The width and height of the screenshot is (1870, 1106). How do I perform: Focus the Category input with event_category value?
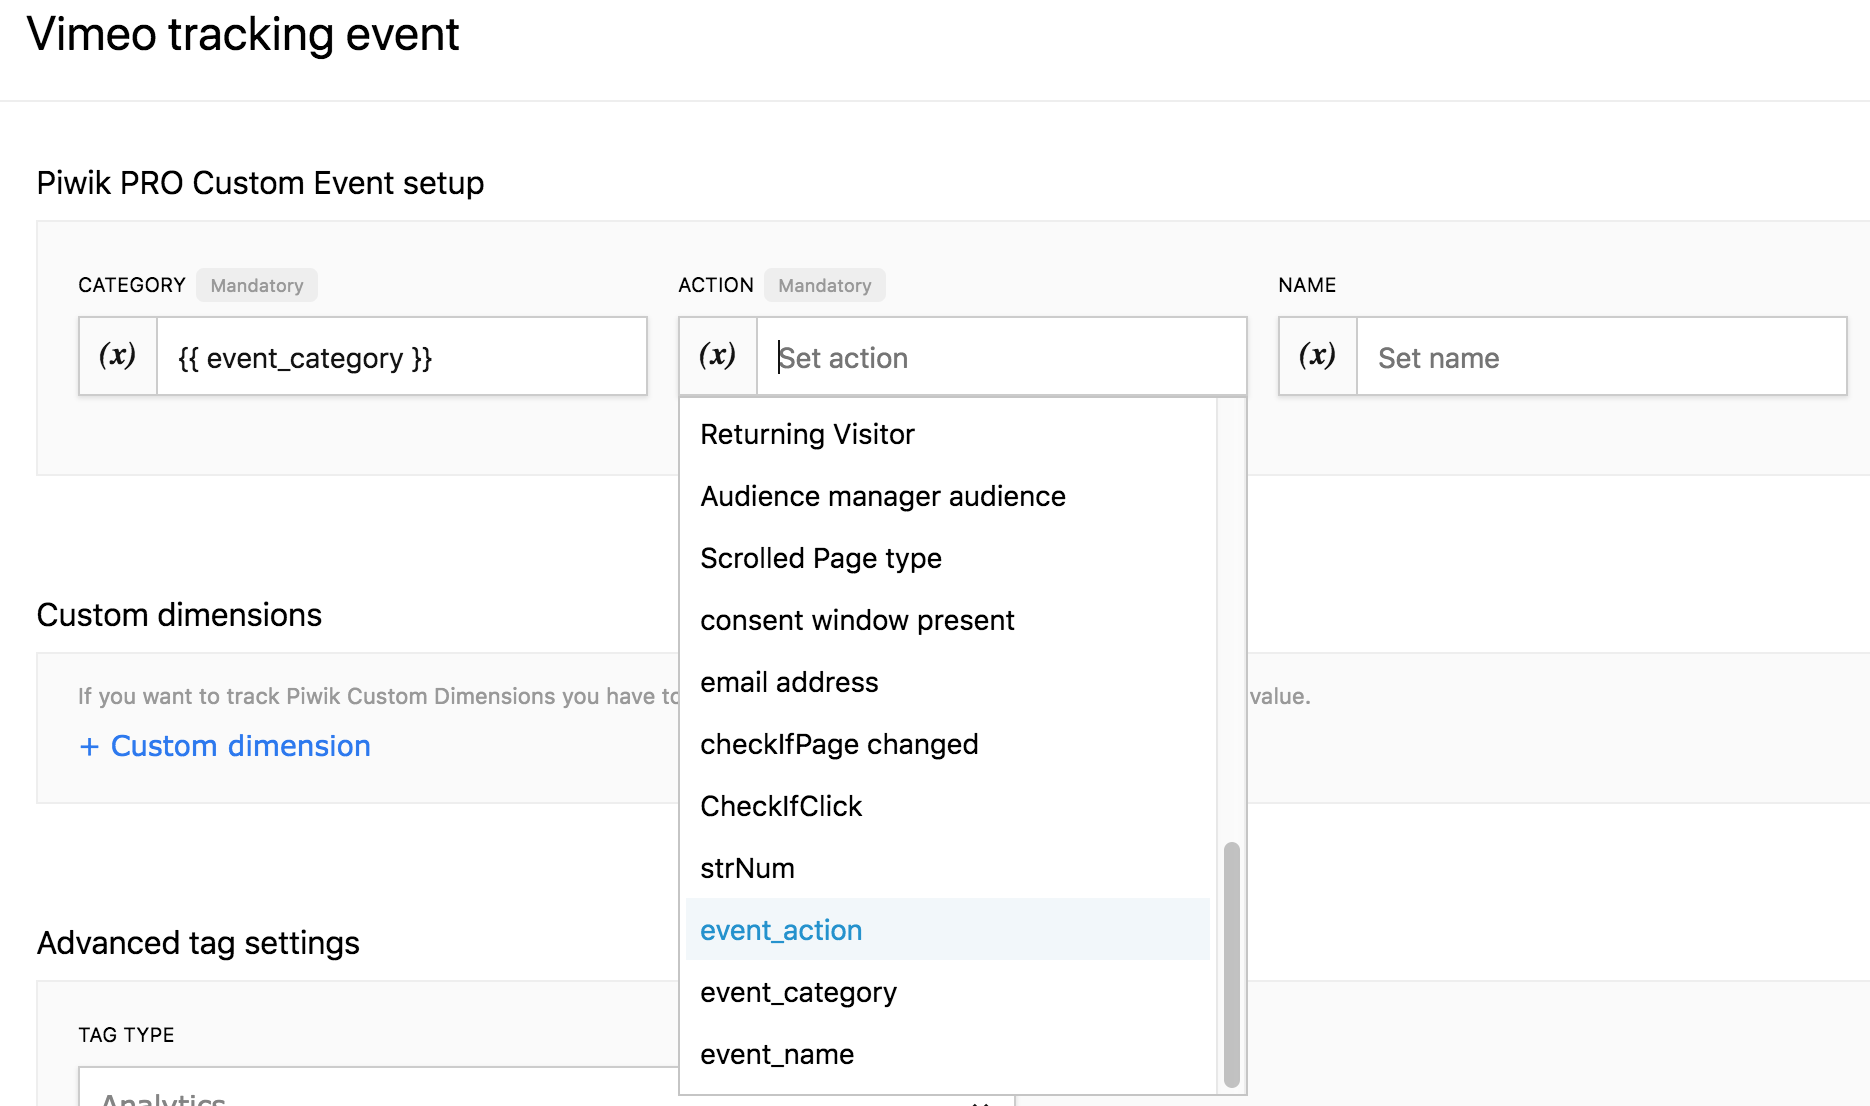tap(402, 357)
